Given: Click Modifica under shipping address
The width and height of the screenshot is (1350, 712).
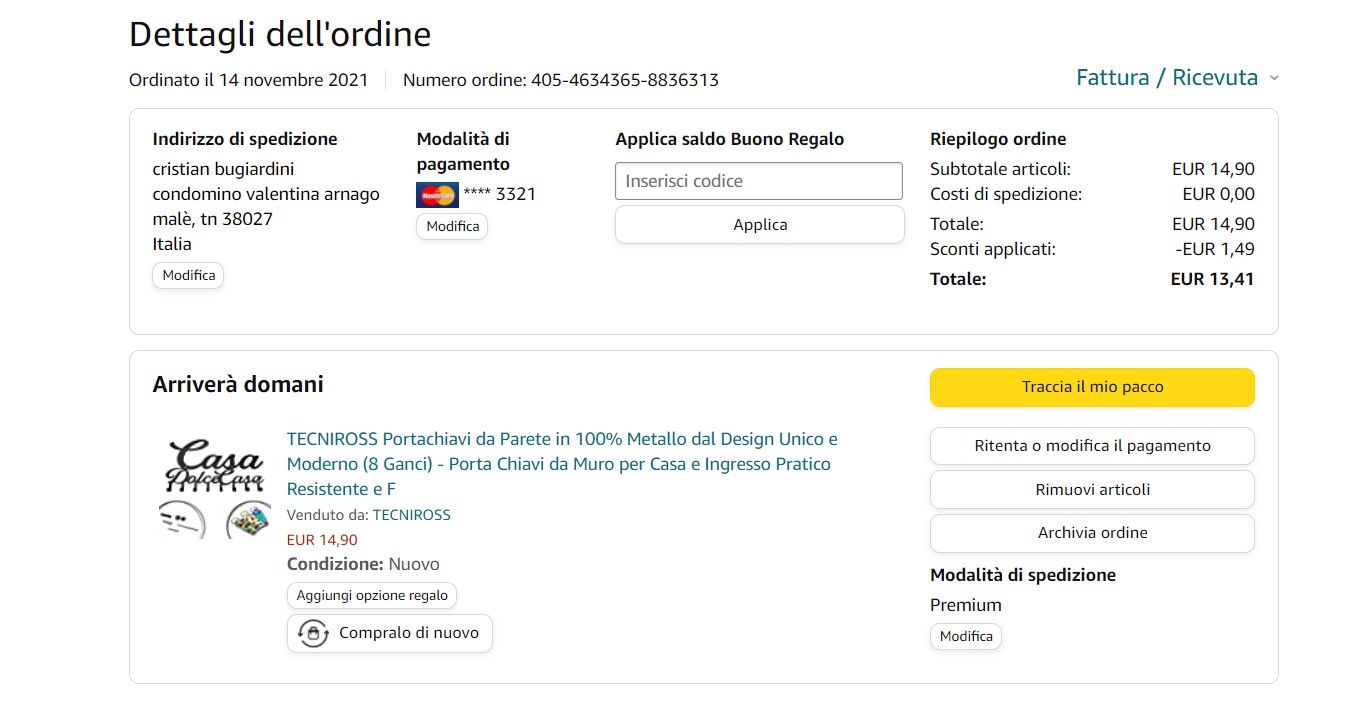Looking at the screenshot, I should tap(188, 275).
